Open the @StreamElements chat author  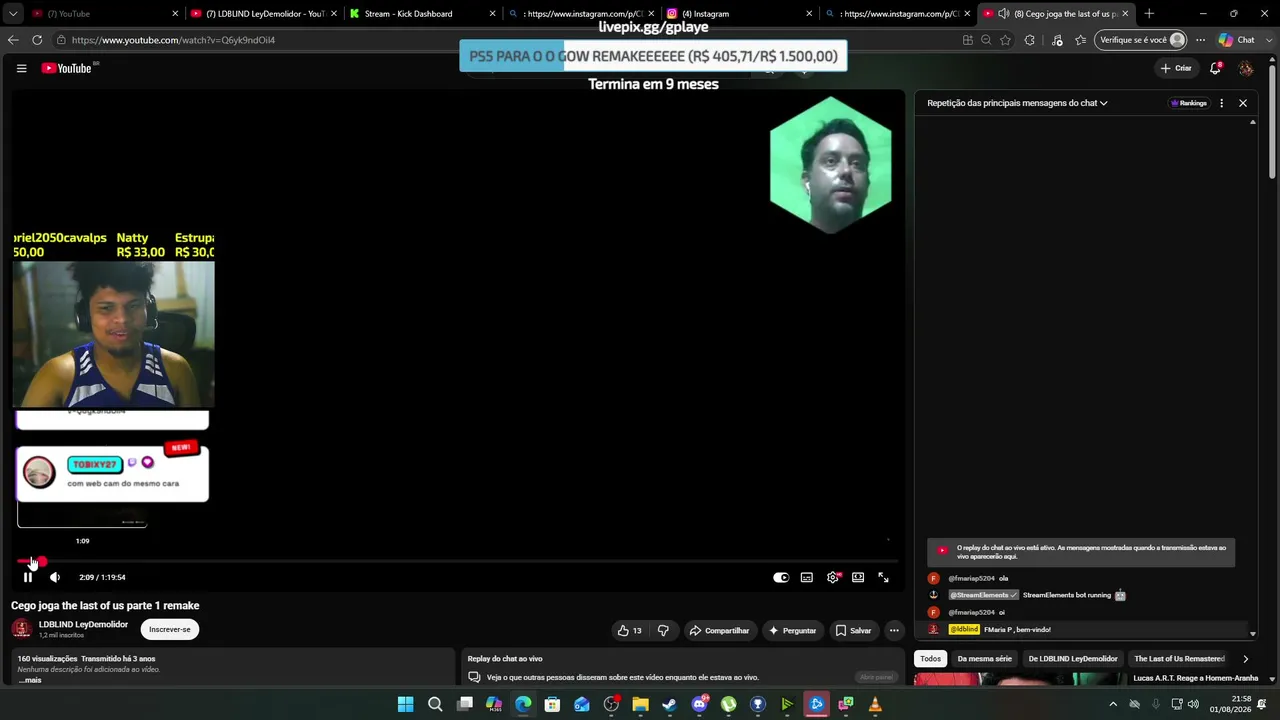tap(983, 595)
